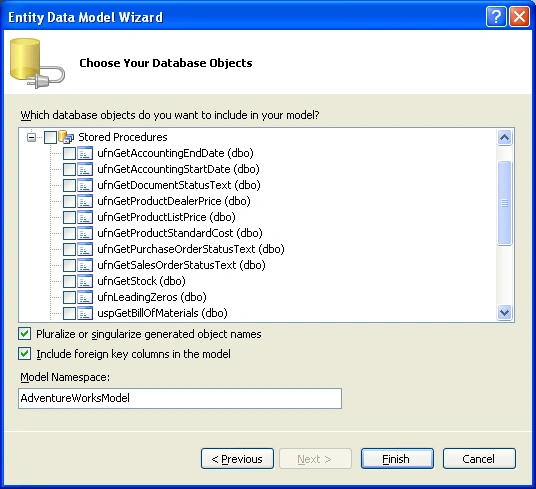This screenshot has width=536, height=489.
Task: Check the Stored Procedures parent checkbox
Action: pyautogui.click(x=50, y=137)
